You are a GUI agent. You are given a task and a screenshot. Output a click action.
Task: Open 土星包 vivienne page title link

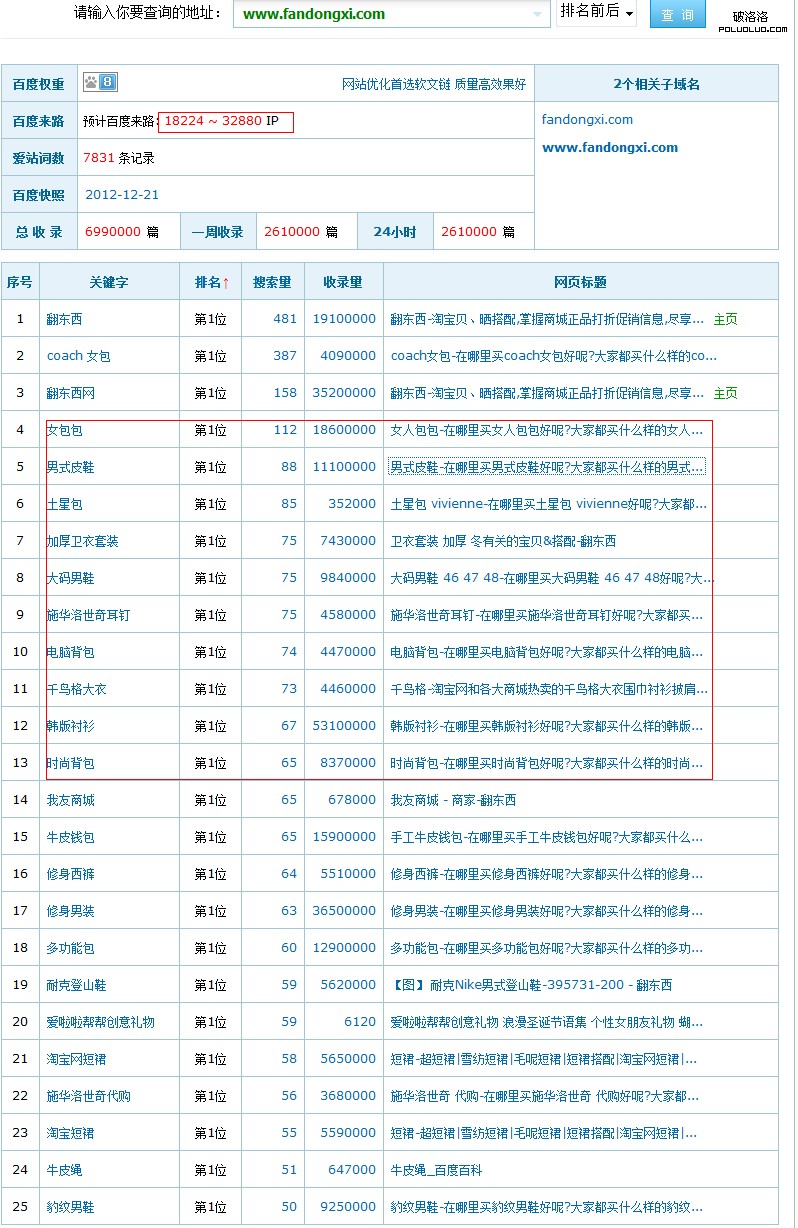tap(548, 504)
